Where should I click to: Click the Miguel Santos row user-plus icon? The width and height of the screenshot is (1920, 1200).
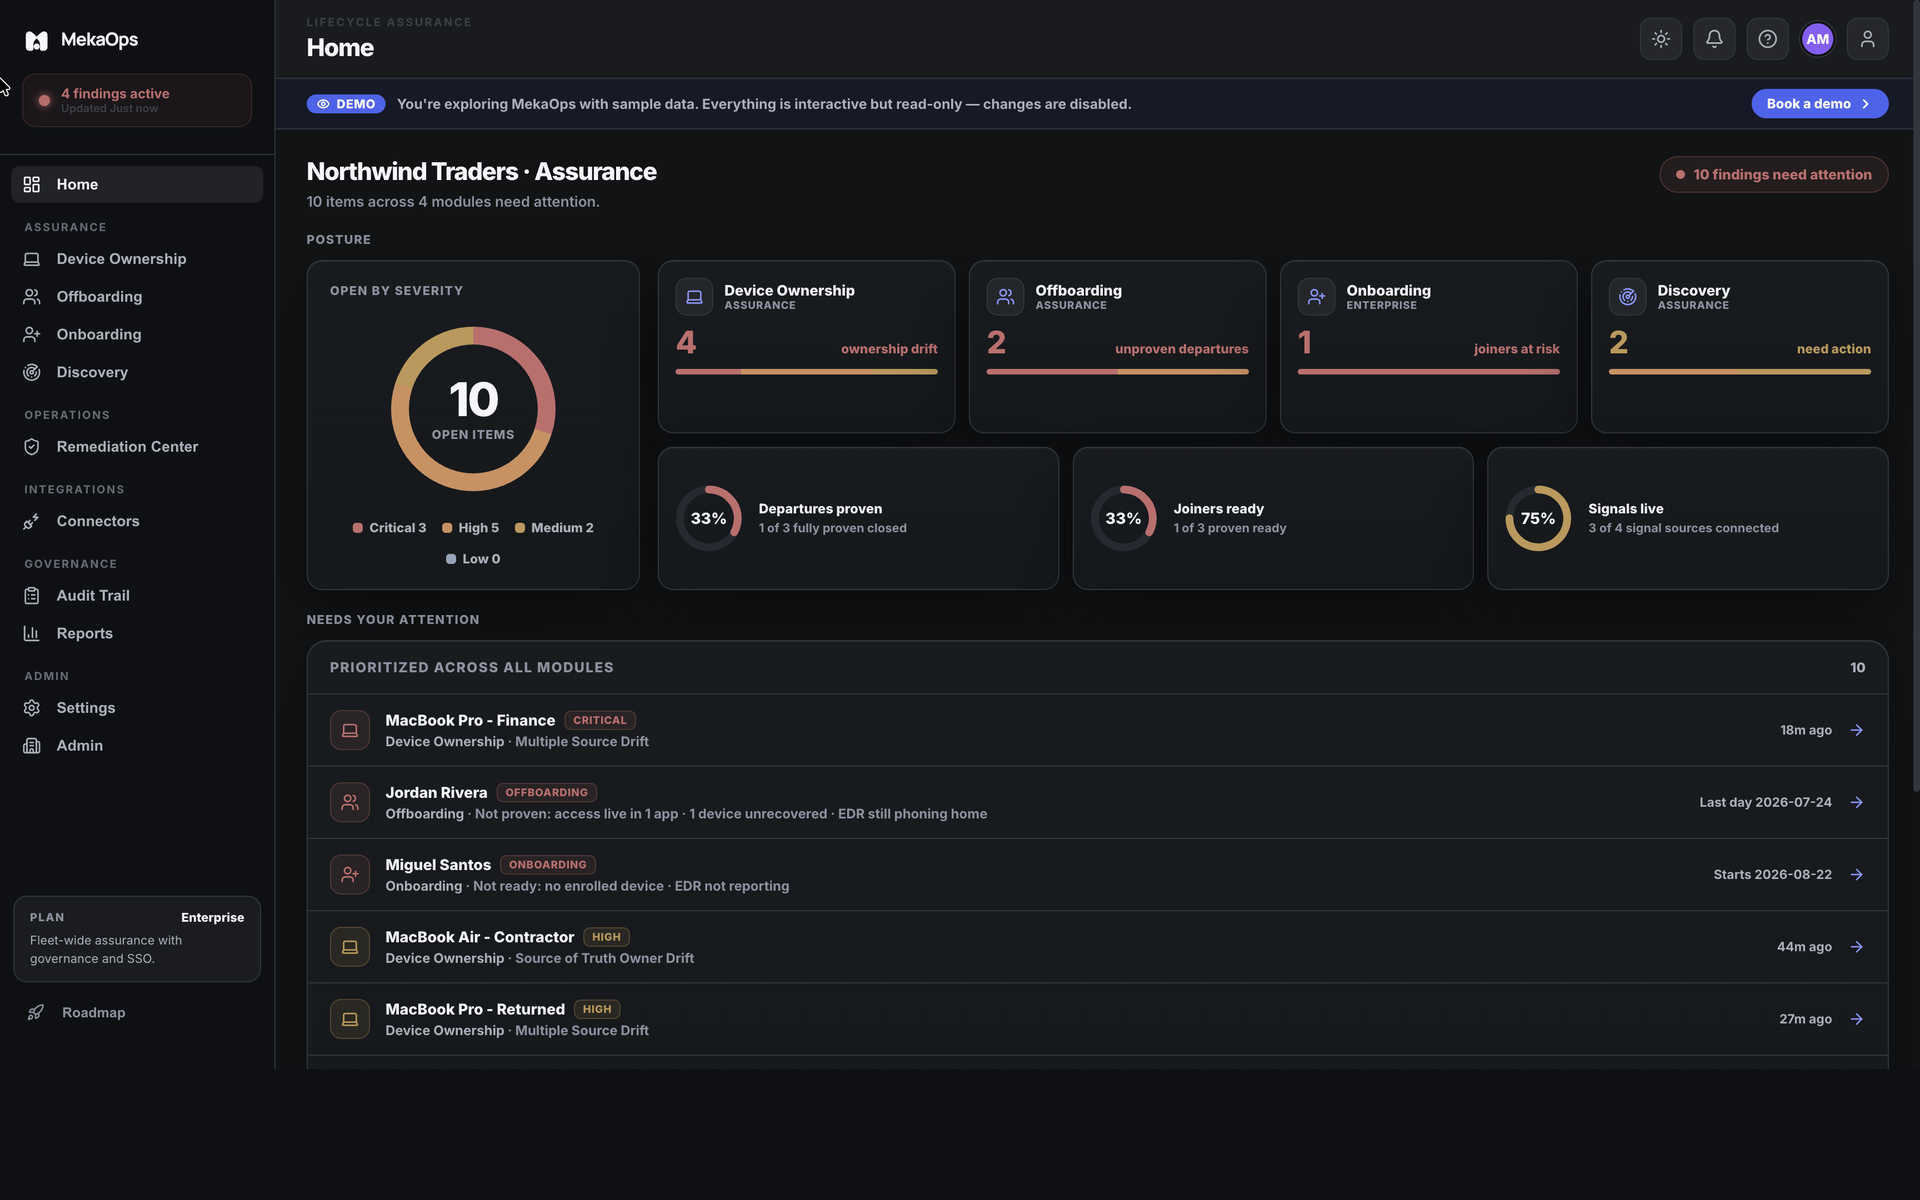pyautogui.click(x=350, y=874)
